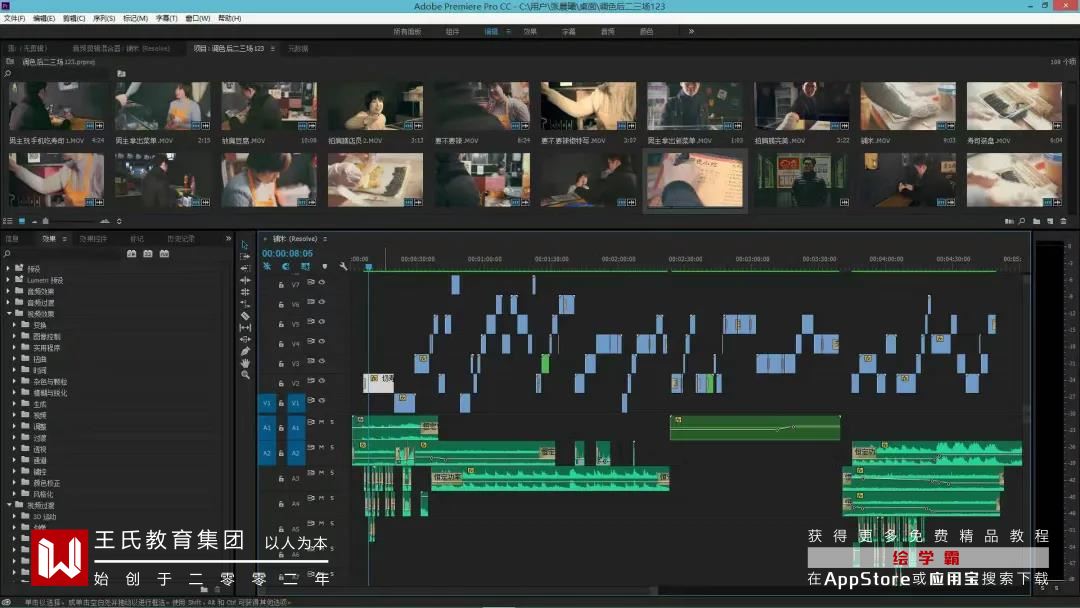Viewport: 1080px width, 608px height.
Task: Switch project panel to icon view
Action: tap(22, 221)
